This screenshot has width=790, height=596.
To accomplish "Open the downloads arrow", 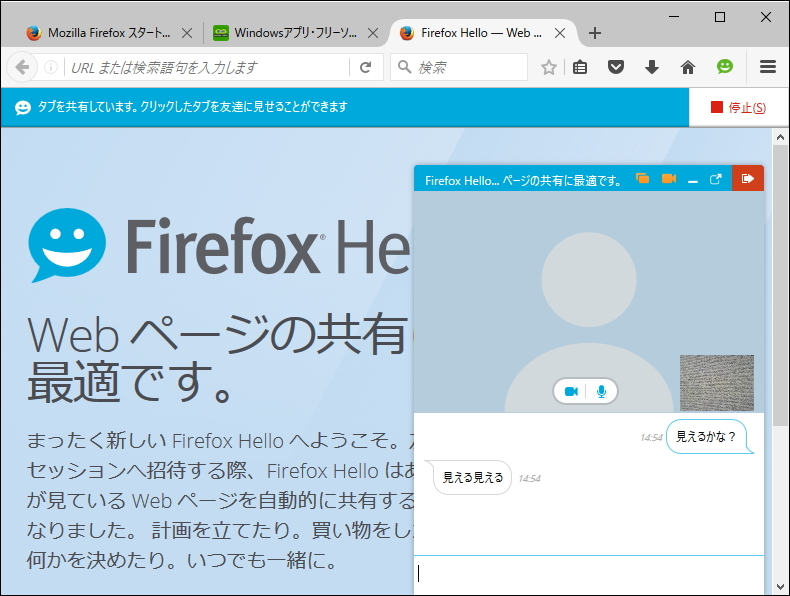I will point(652,67).
